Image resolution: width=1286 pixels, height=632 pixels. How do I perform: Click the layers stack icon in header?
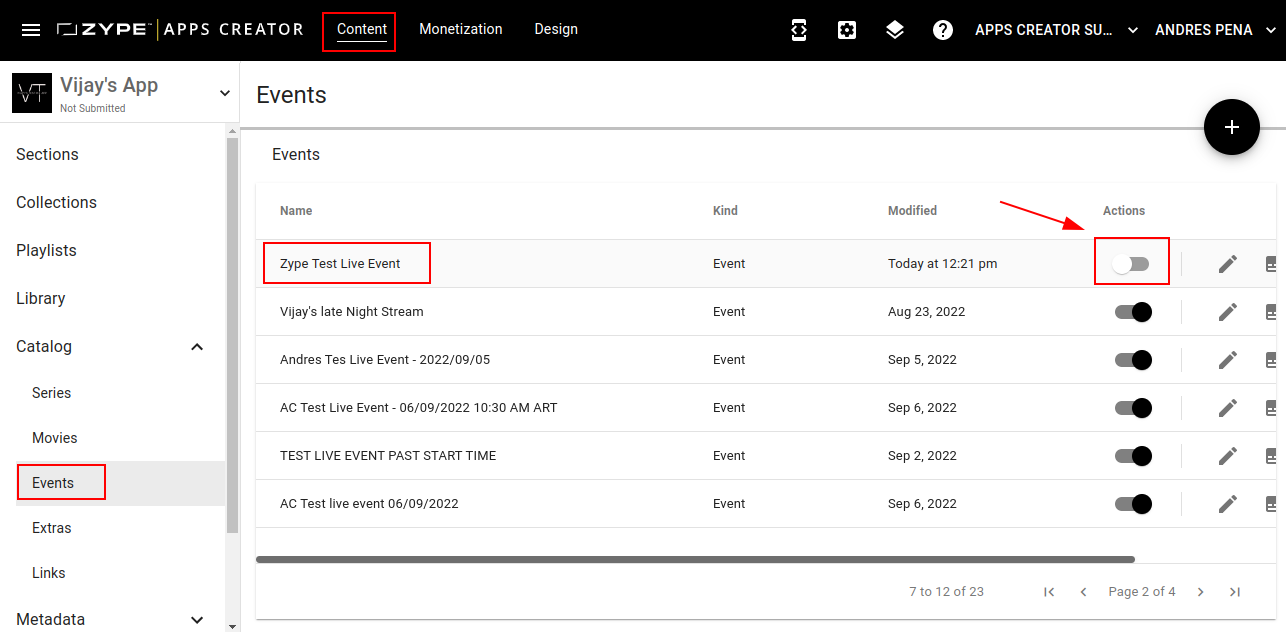pyautogui.click(x=895, y=30)
